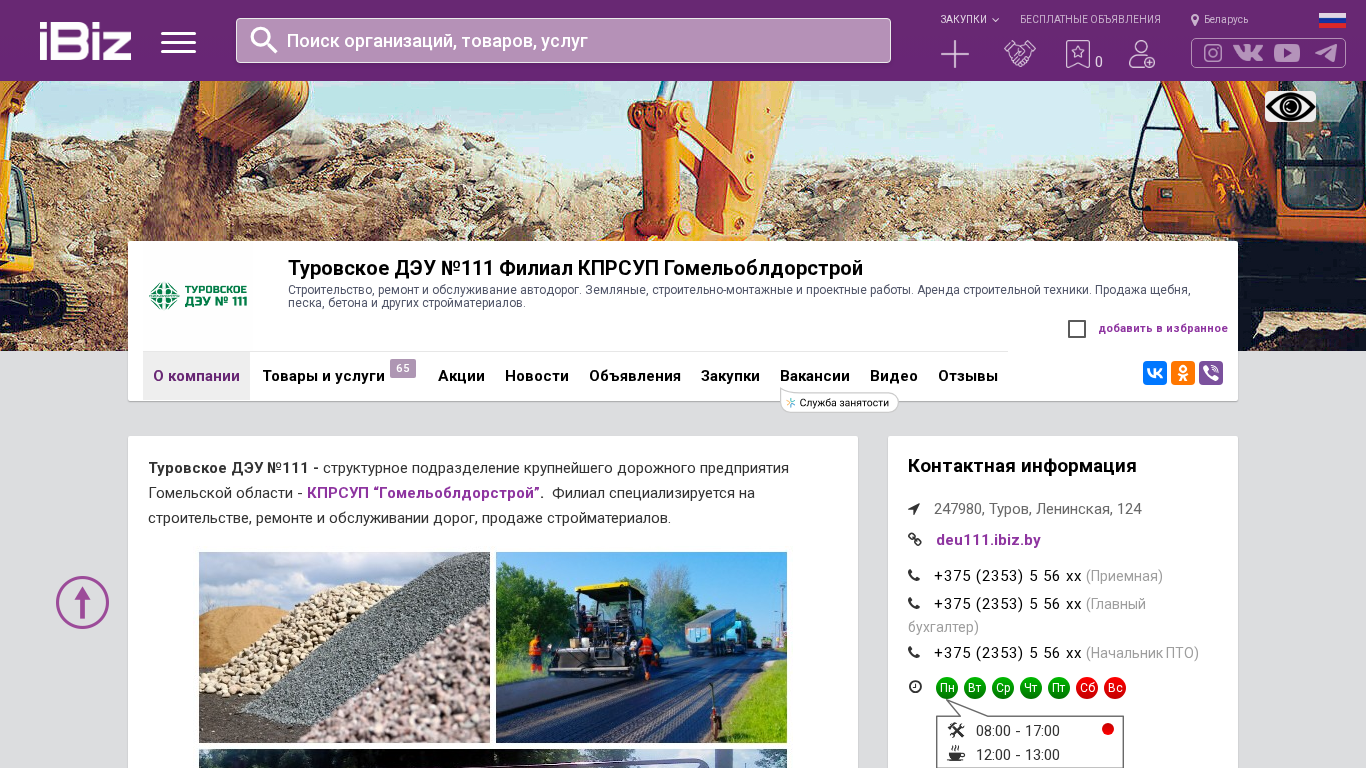Open the favorites bookmark star icon
Image resolution: width=1366 pixels, height=768 pixels.
tap(1078, 54)
